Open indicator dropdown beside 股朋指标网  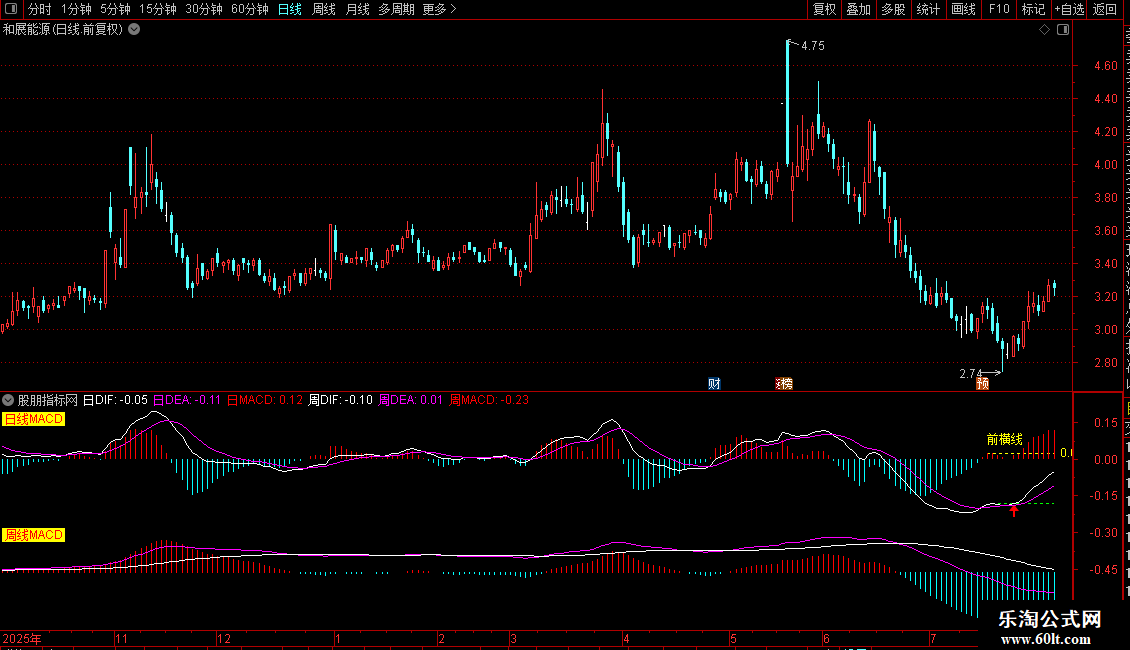[8, 399]
